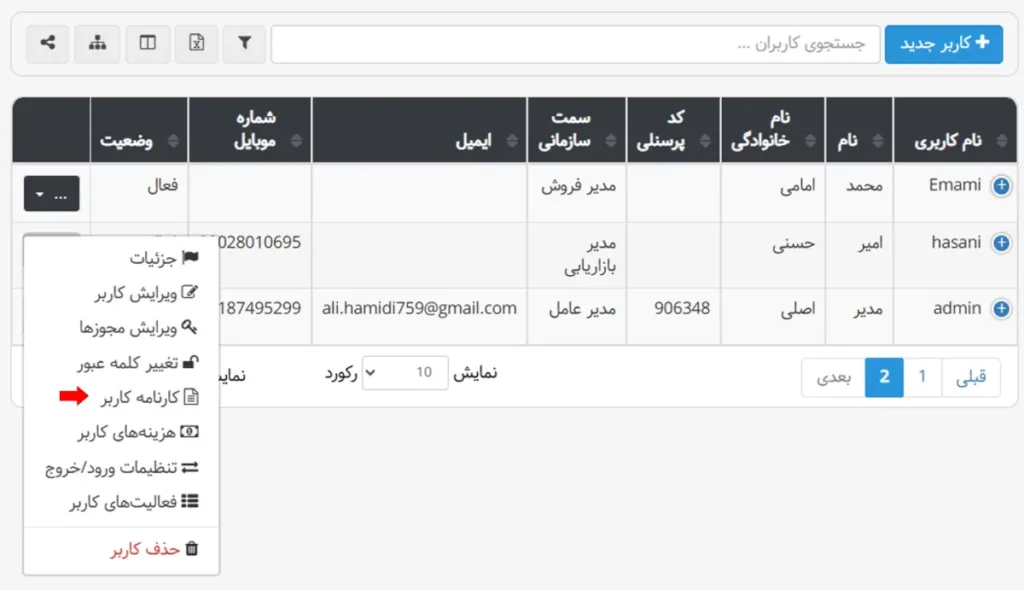Click the blue plus icon beside admin
Viewport: 1024px width, 590px height.
click(x=1001, y=309)
